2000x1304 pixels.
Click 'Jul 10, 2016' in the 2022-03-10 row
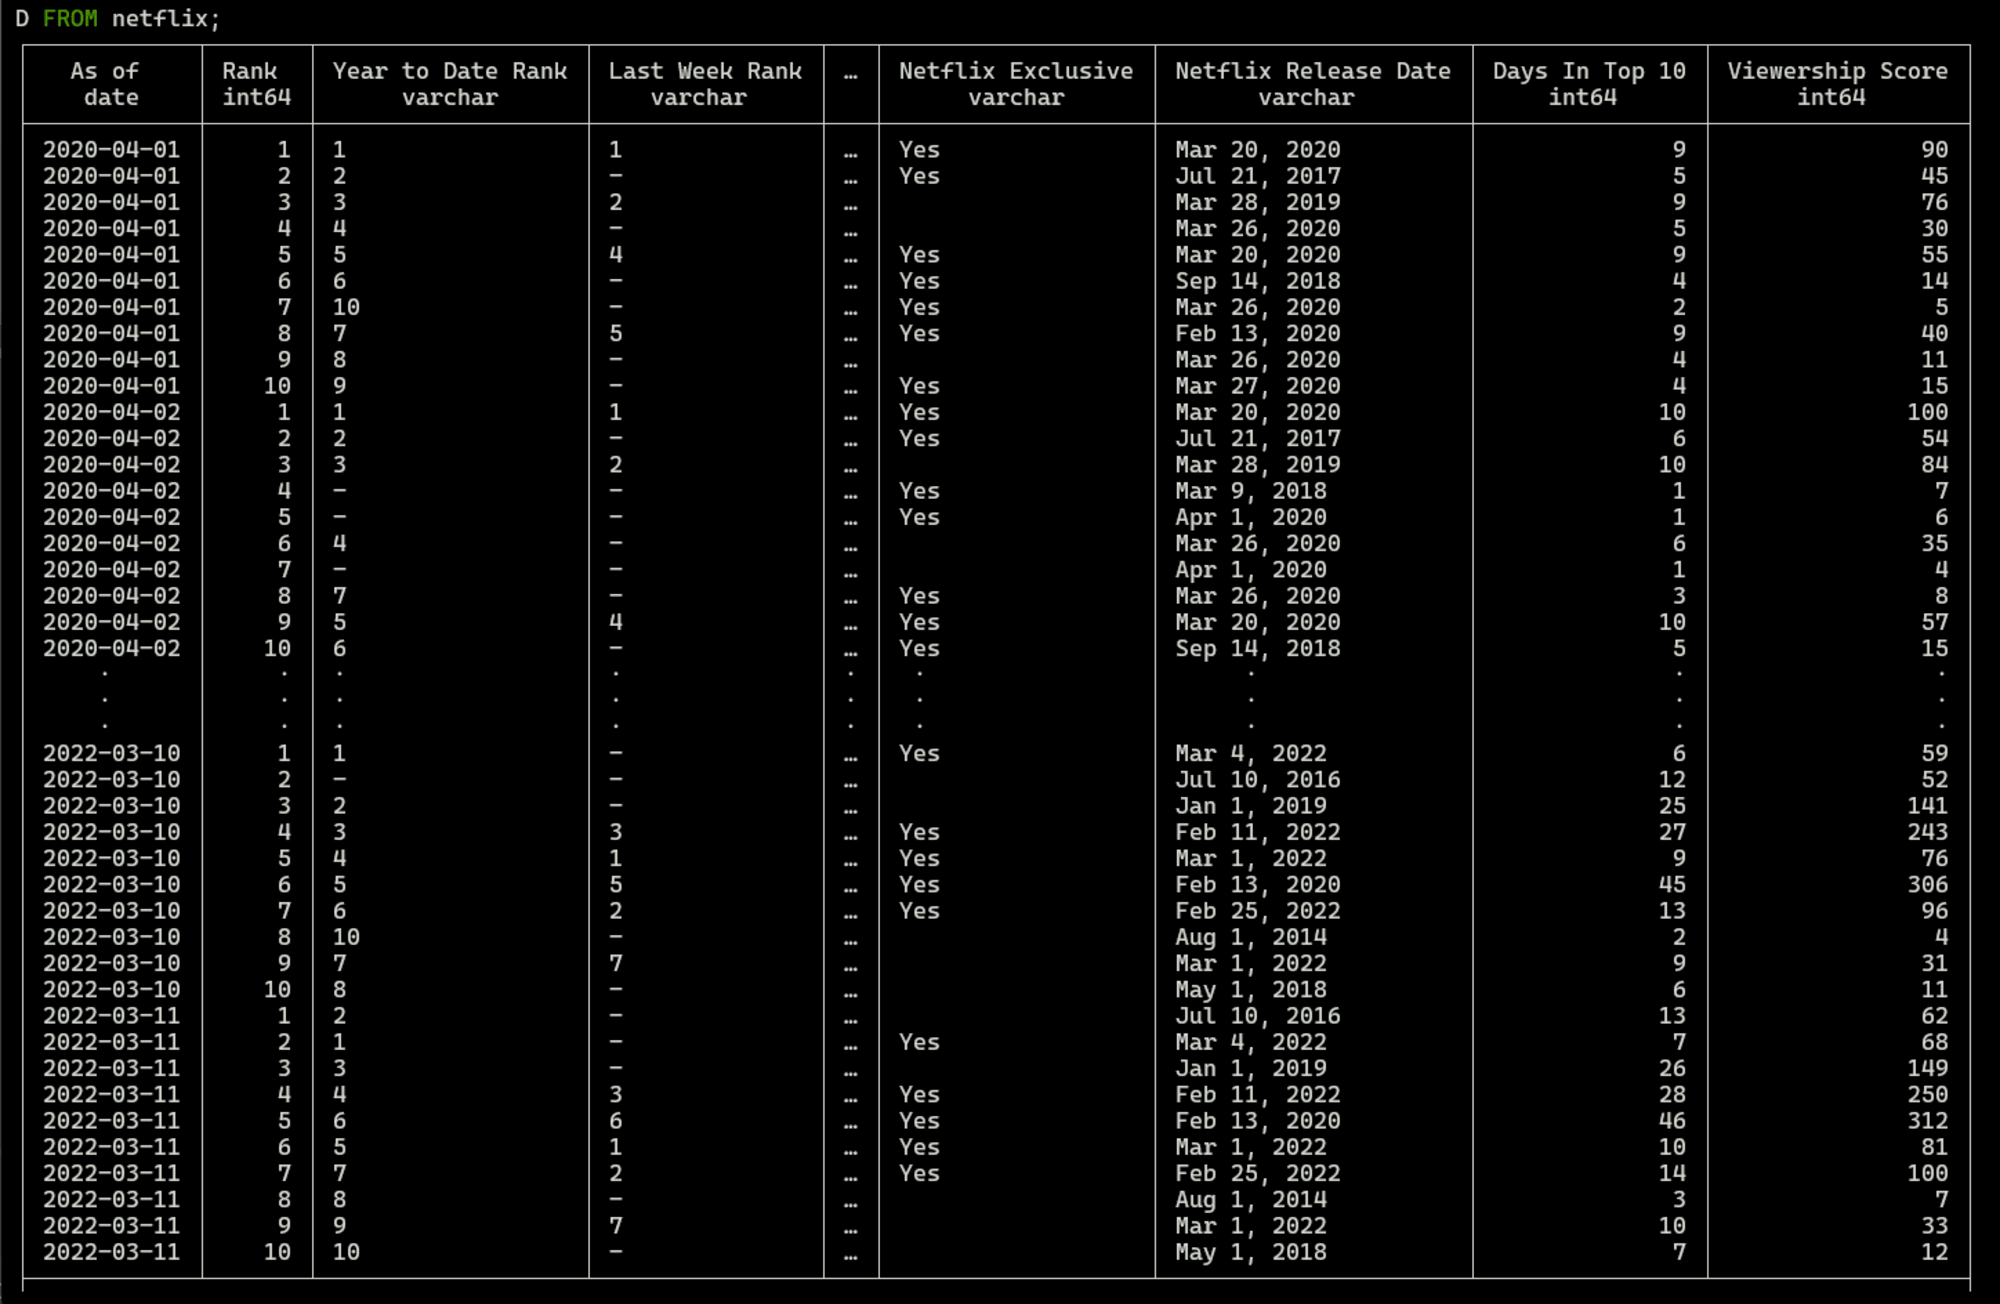point(1257,780)
